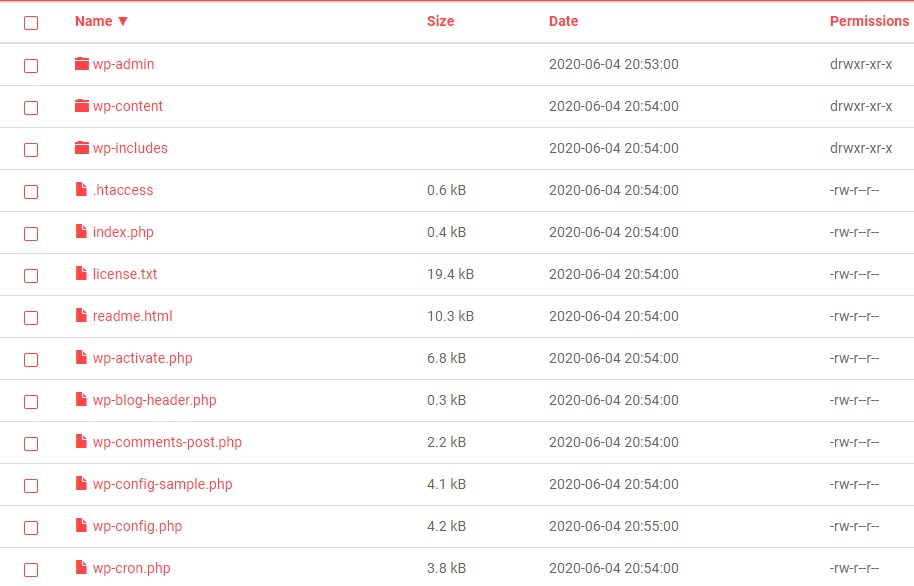Screen dimensions: 914x586
Task: Check the wp-activate.php checkbox
Action: click(31, 360)
